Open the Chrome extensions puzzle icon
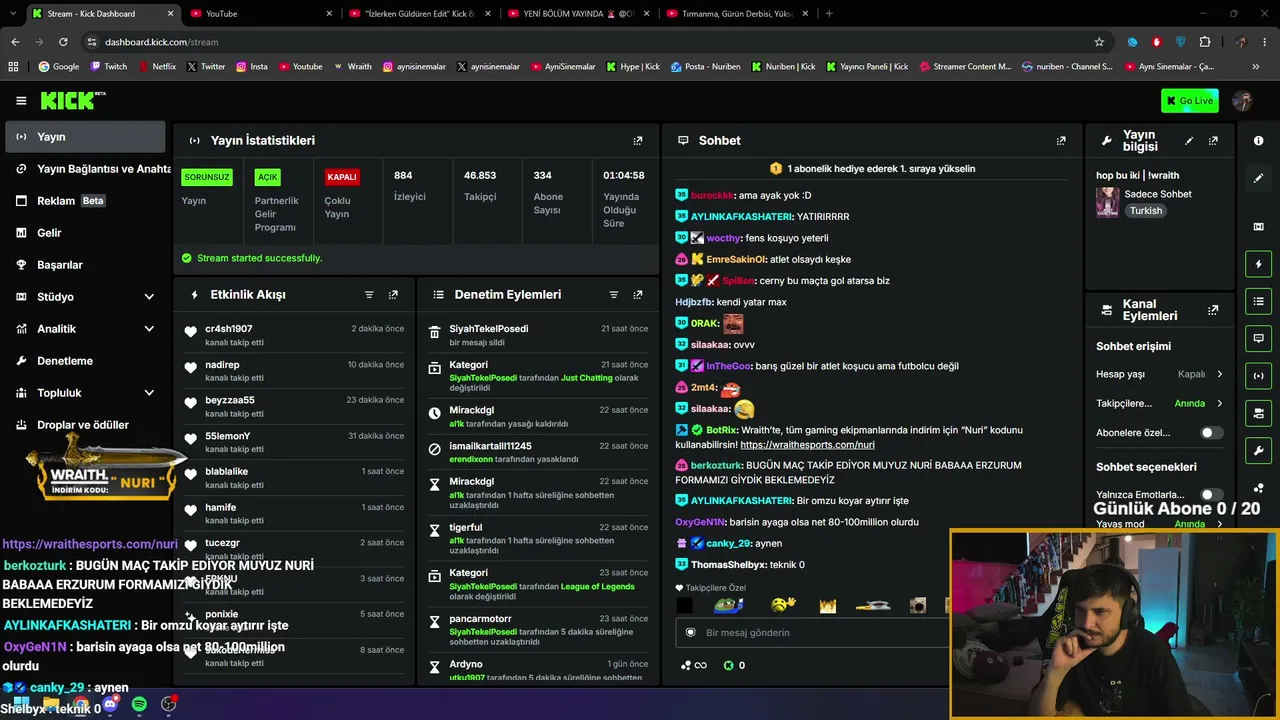Screen dimensions: 1280x720 pos(1204,42)
